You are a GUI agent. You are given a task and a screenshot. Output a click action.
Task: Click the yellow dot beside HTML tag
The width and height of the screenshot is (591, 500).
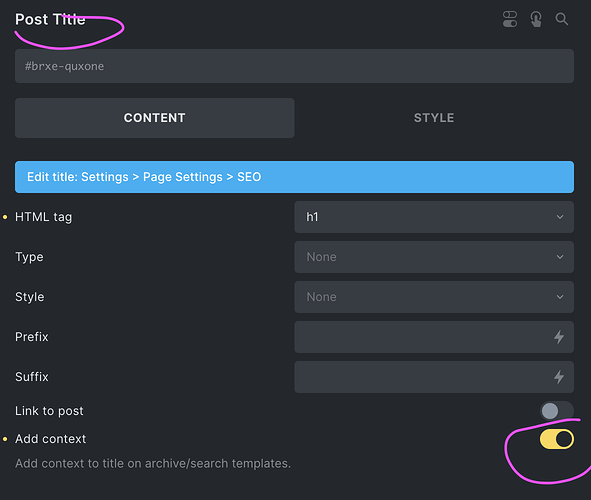5,217
